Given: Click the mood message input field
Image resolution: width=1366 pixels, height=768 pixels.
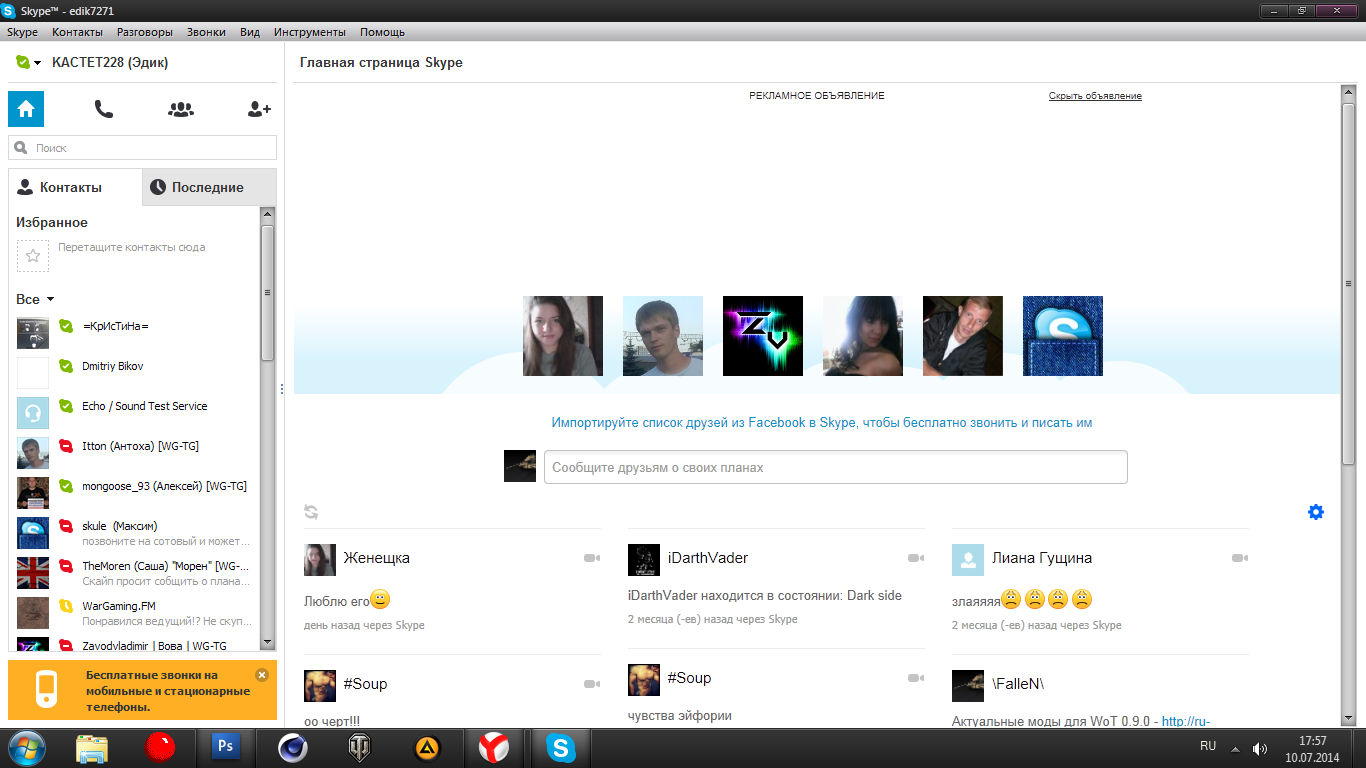Looking at the screenshot, I should pyautogui.click(x=835, y=467).
